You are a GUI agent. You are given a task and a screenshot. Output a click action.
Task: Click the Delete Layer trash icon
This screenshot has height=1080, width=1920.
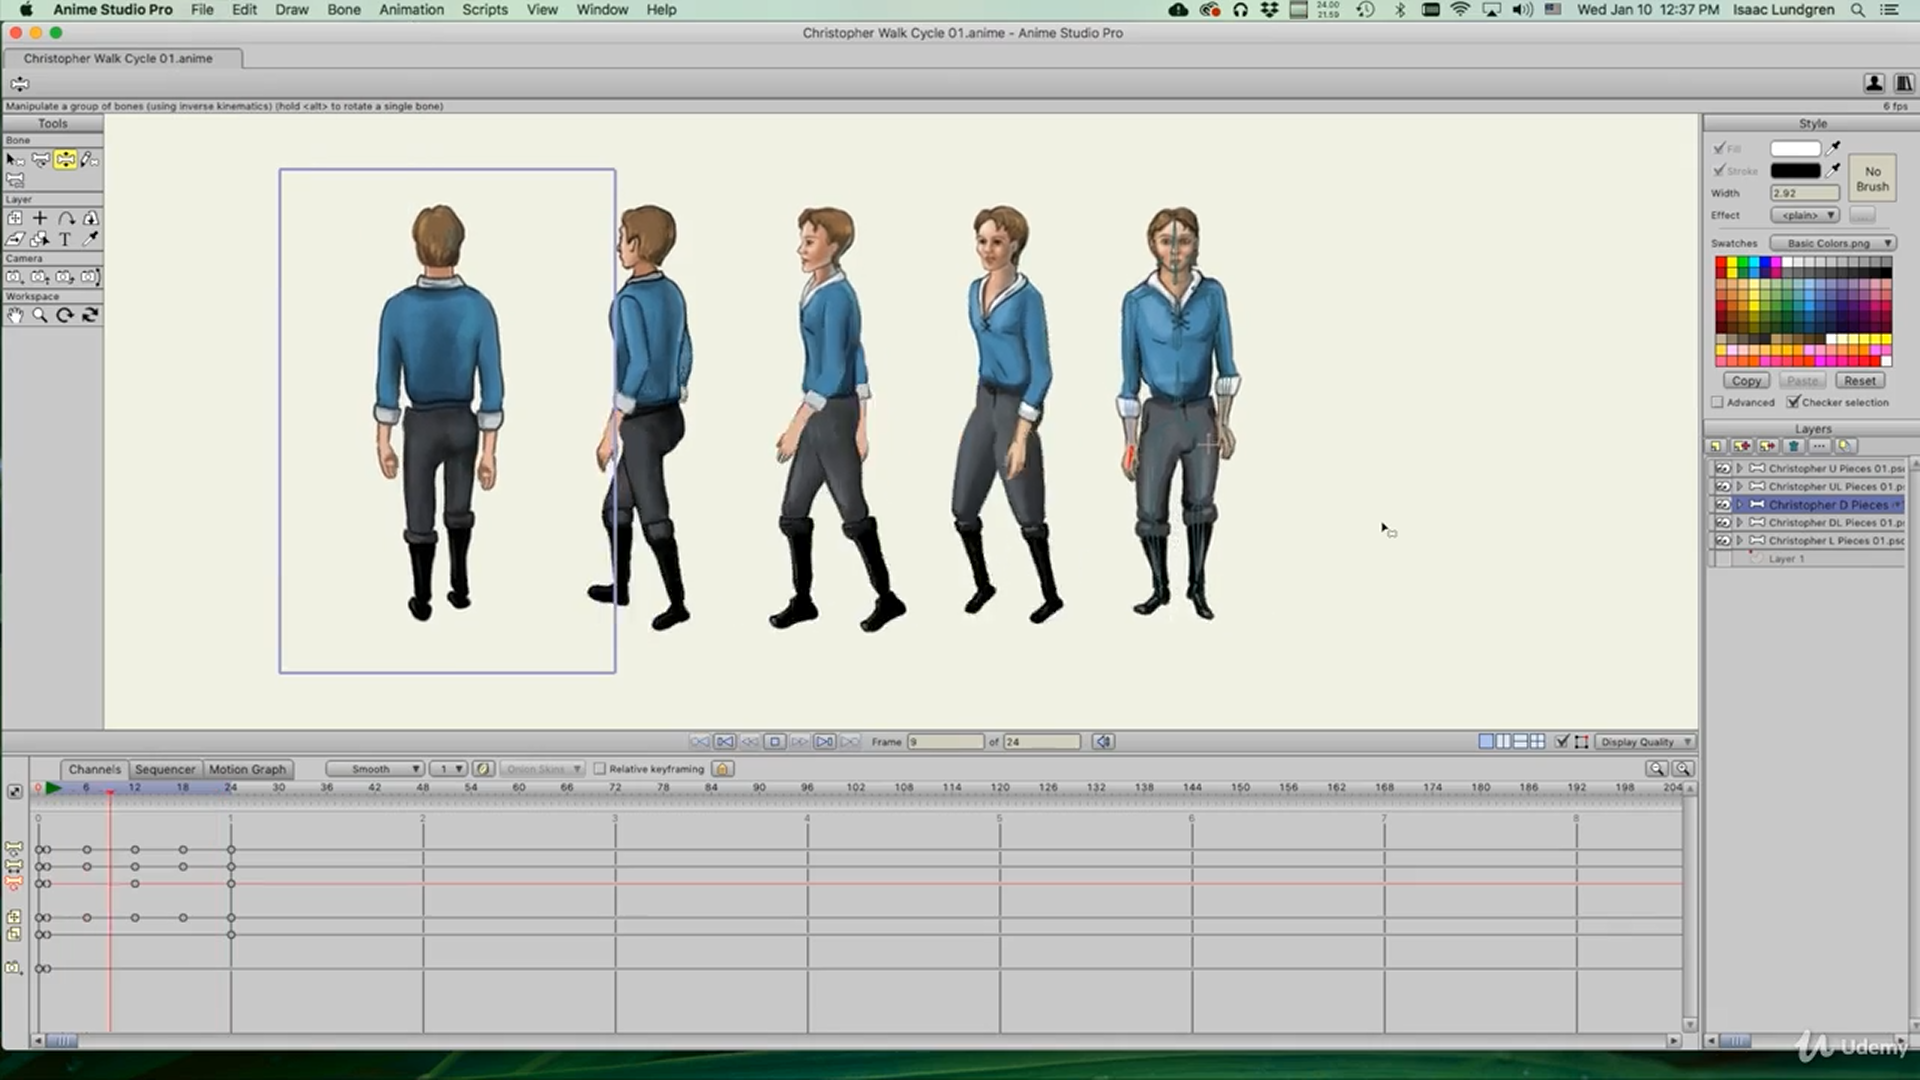(x=1794, y=446)
